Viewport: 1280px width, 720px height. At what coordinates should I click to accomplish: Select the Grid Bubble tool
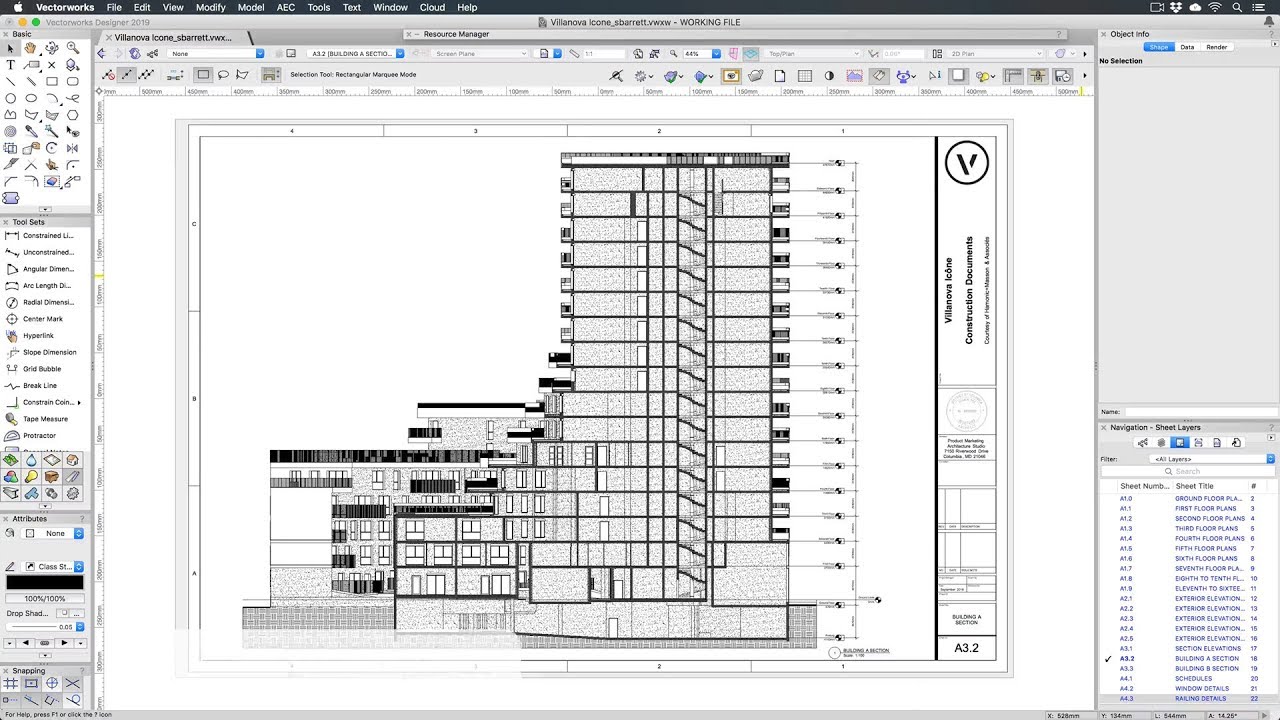tap(39, 369)
